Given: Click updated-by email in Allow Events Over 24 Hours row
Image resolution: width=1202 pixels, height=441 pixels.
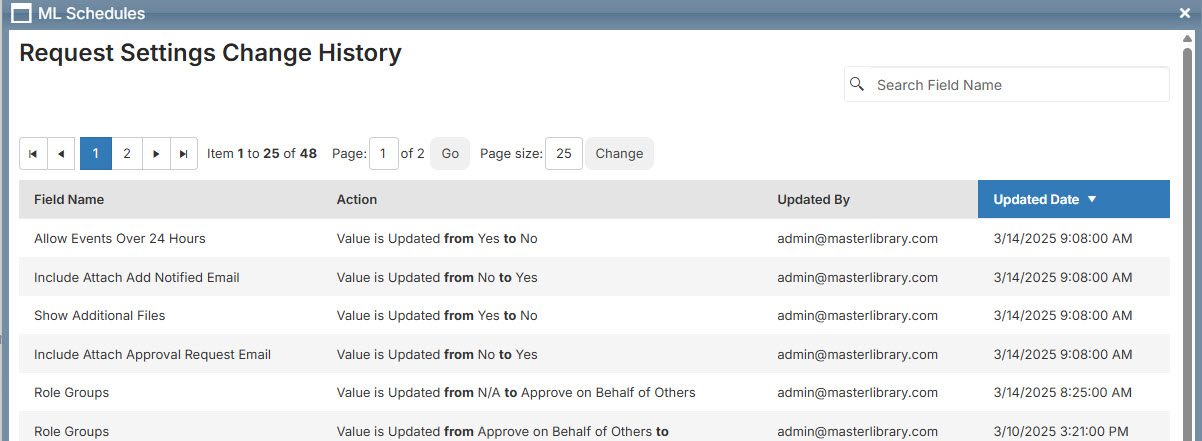Looking at the screenshot, I should coord(857,238).
